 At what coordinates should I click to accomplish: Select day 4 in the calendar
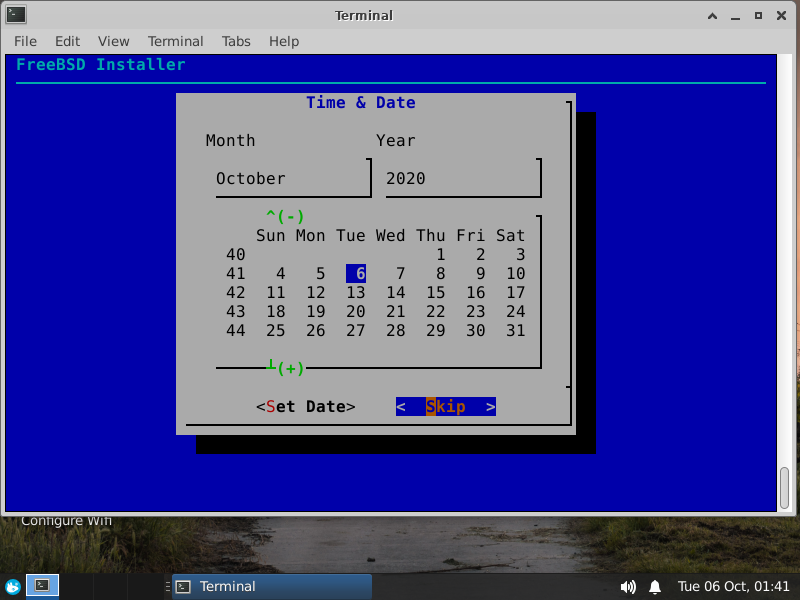(281, 273)
